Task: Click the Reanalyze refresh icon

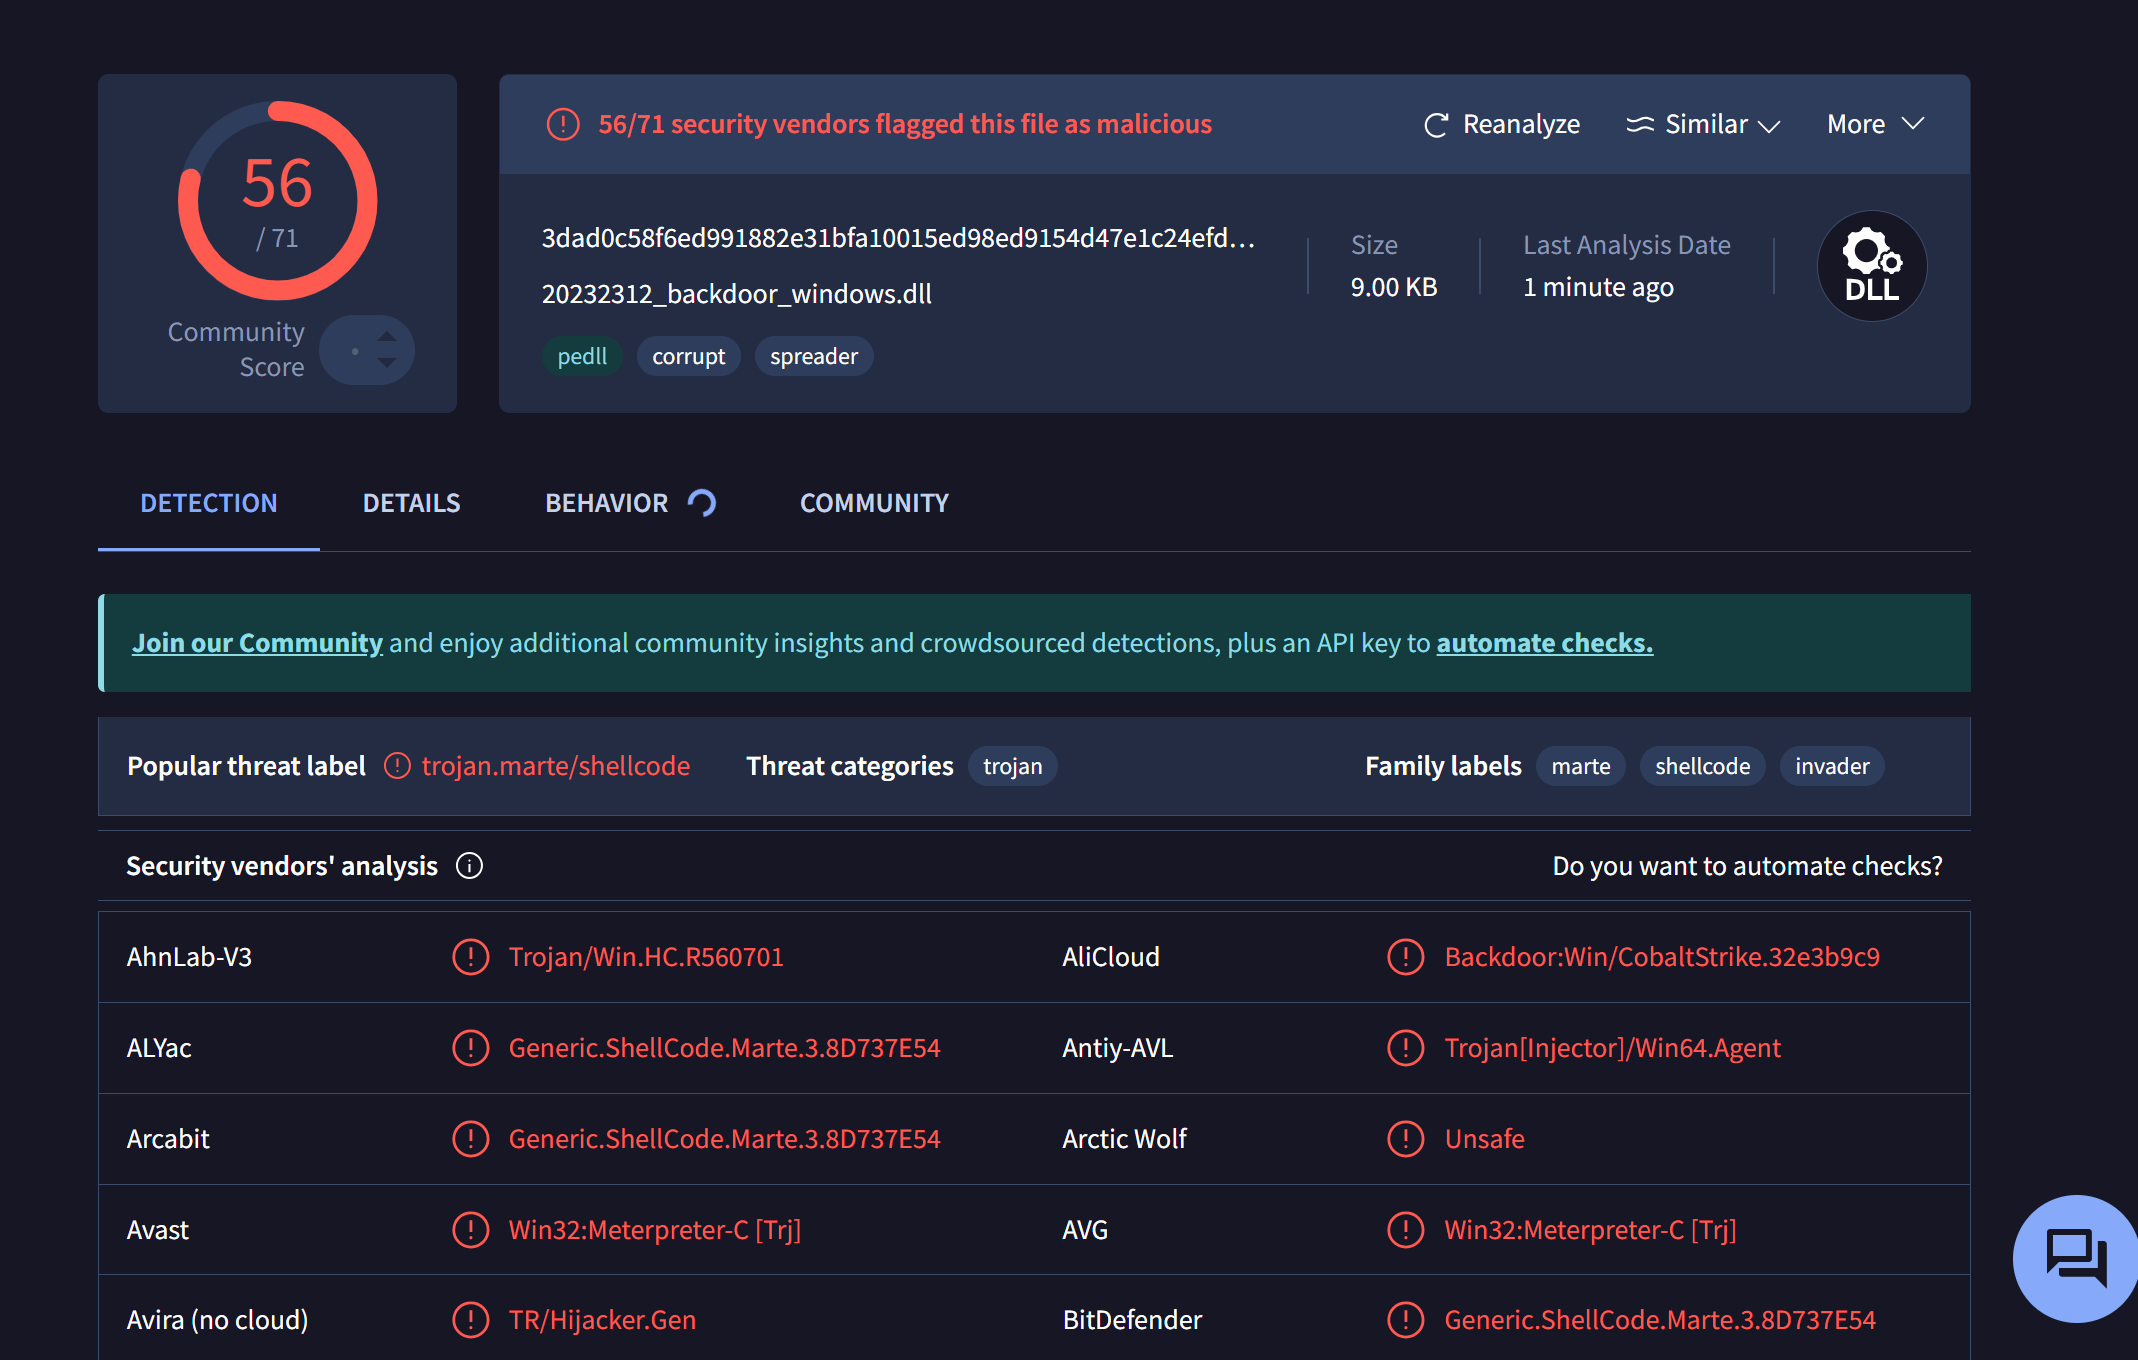Action: coord(1436,125)
